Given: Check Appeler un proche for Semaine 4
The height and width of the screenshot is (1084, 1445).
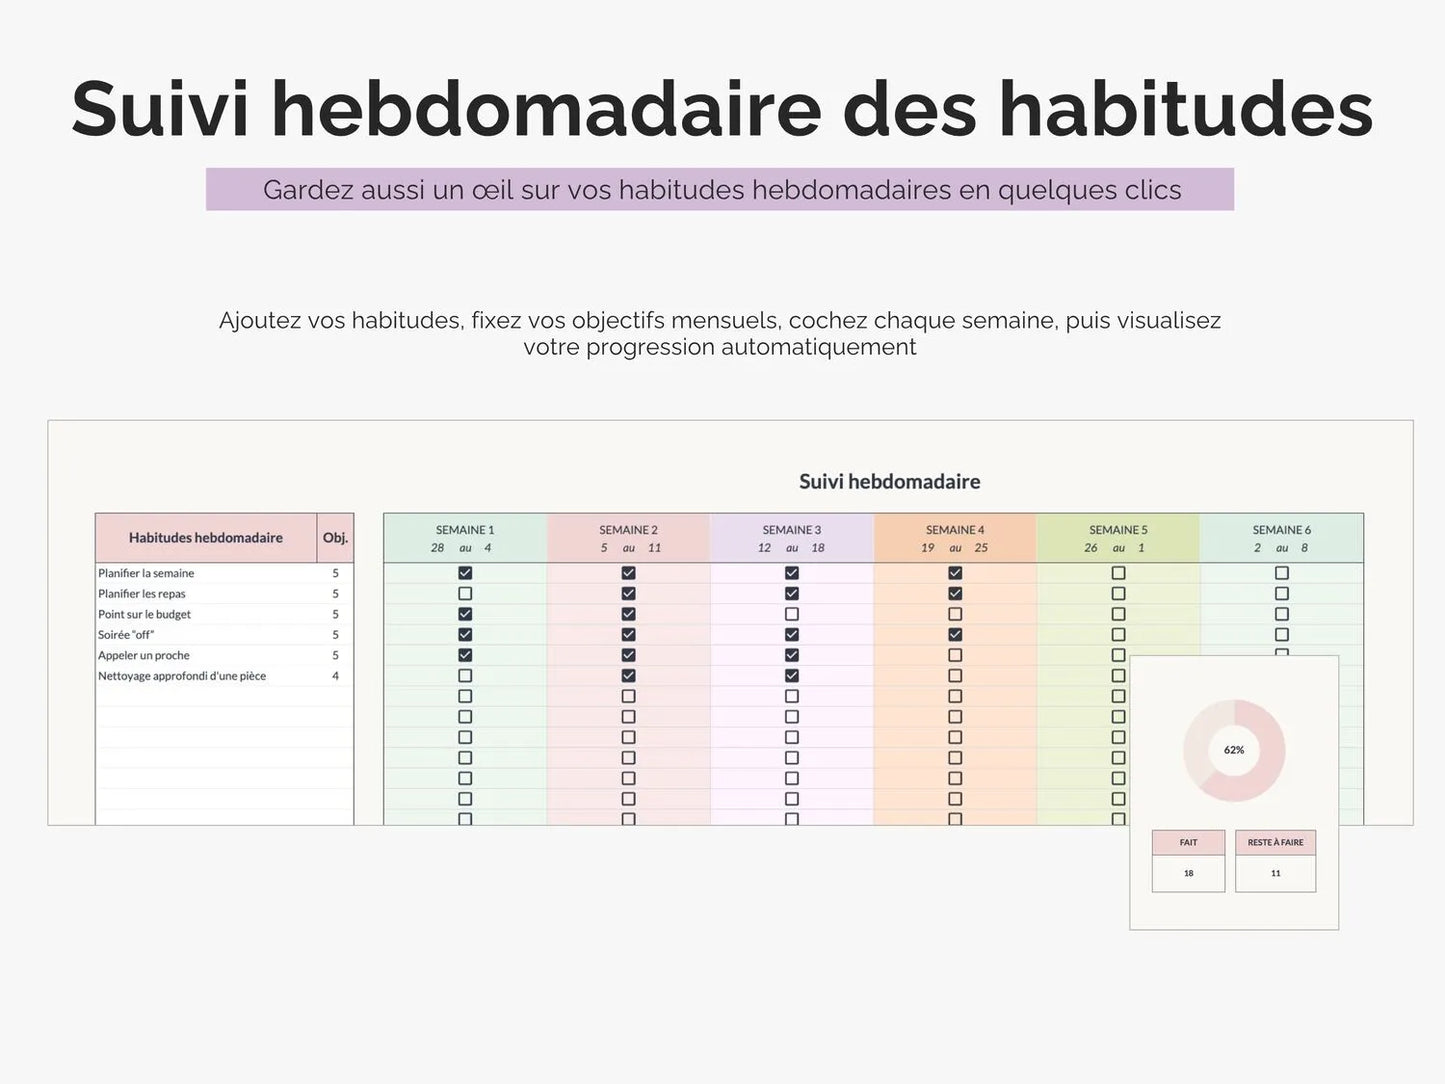Looking at the screenshot, I should point(955,655).
